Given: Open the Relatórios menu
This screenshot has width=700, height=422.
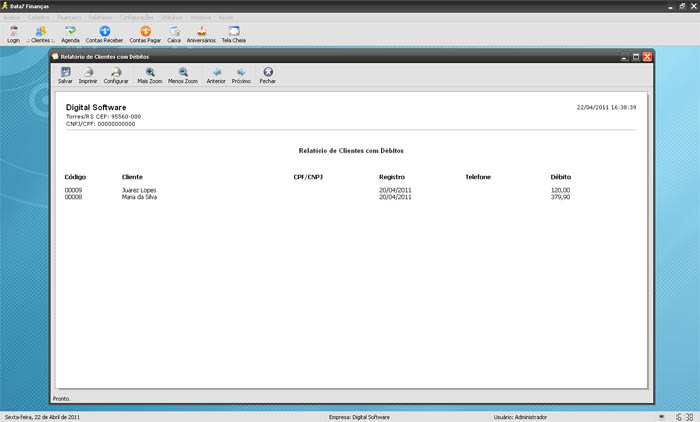Looking at the screenshot, I should [100, 17].
